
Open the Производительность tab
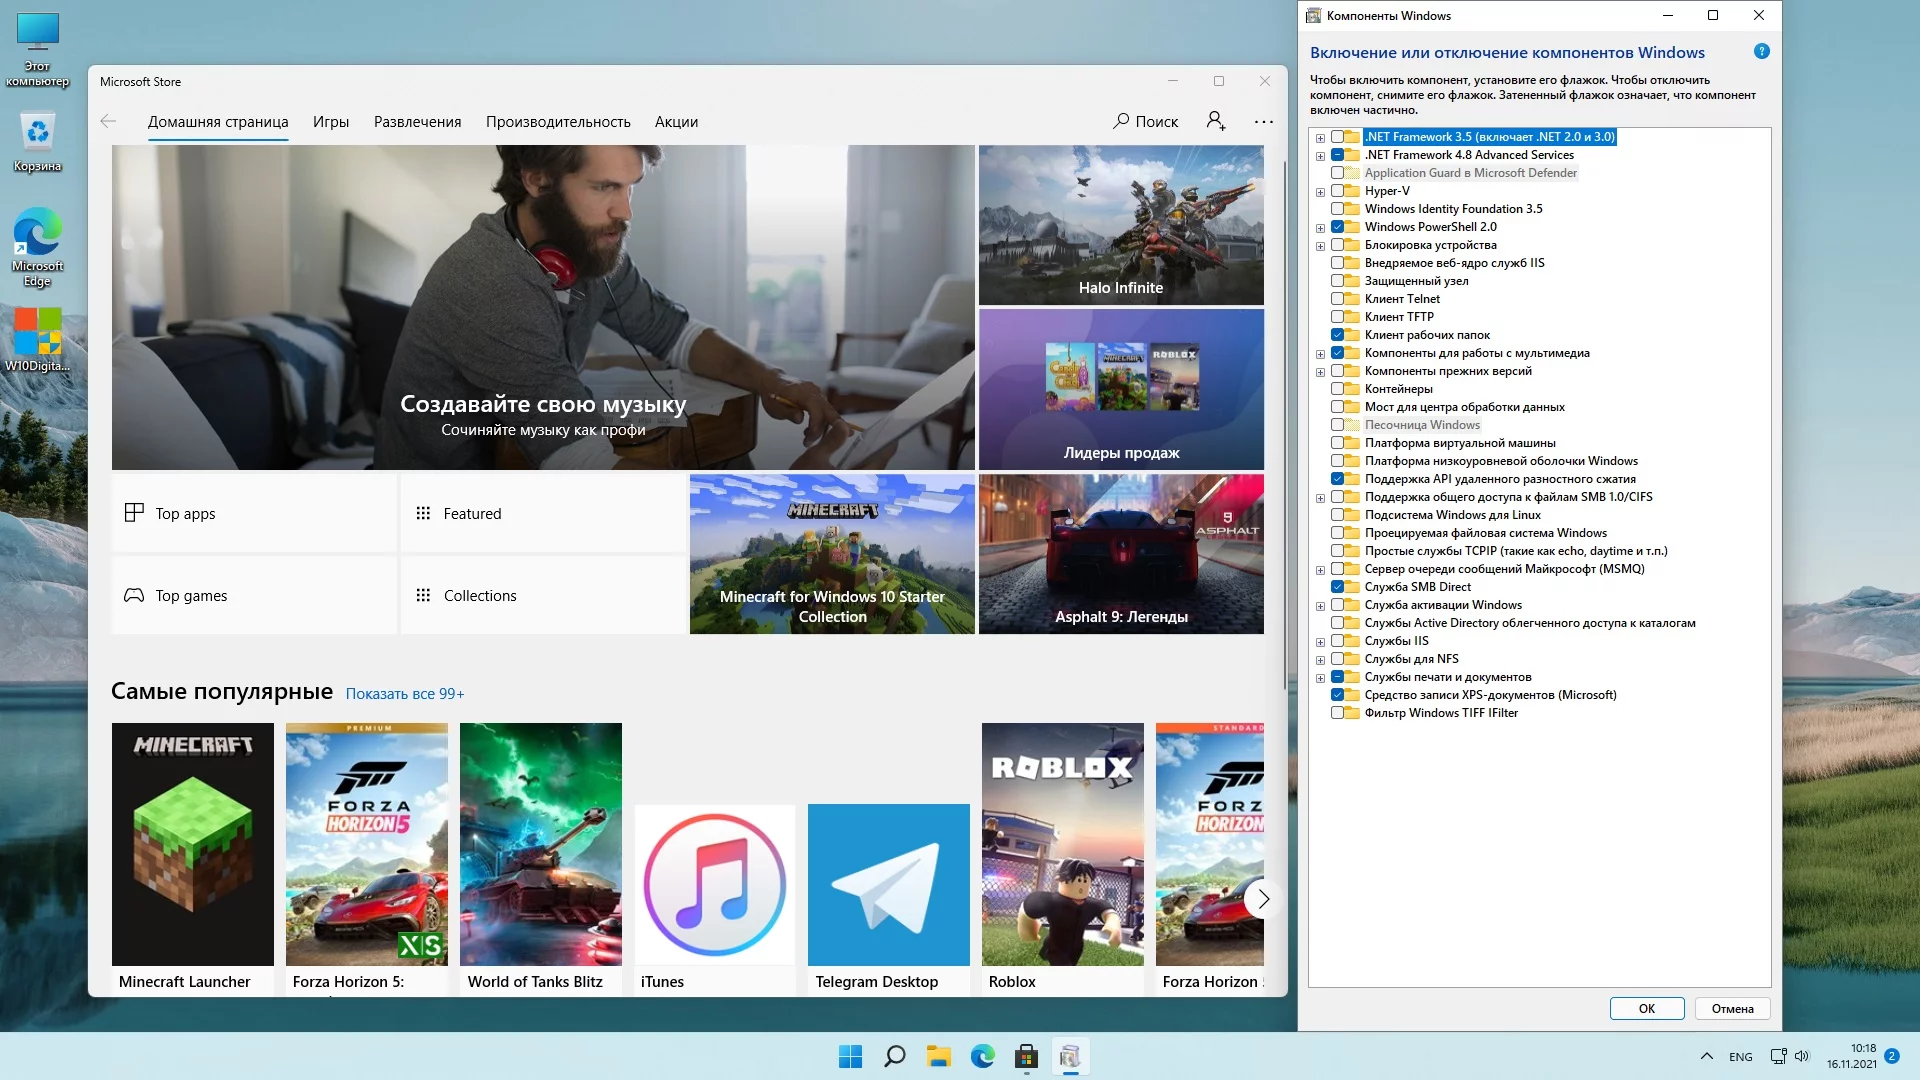558,122
